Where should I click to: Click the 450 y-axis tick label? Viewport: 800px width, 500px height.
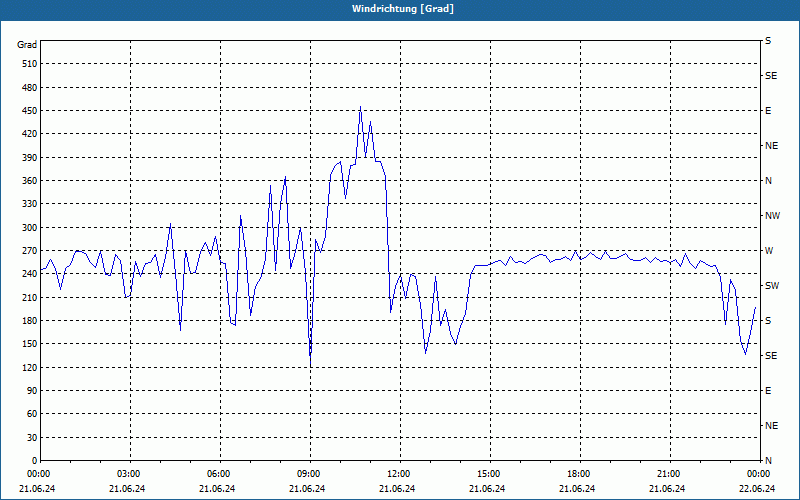[30, 111]
